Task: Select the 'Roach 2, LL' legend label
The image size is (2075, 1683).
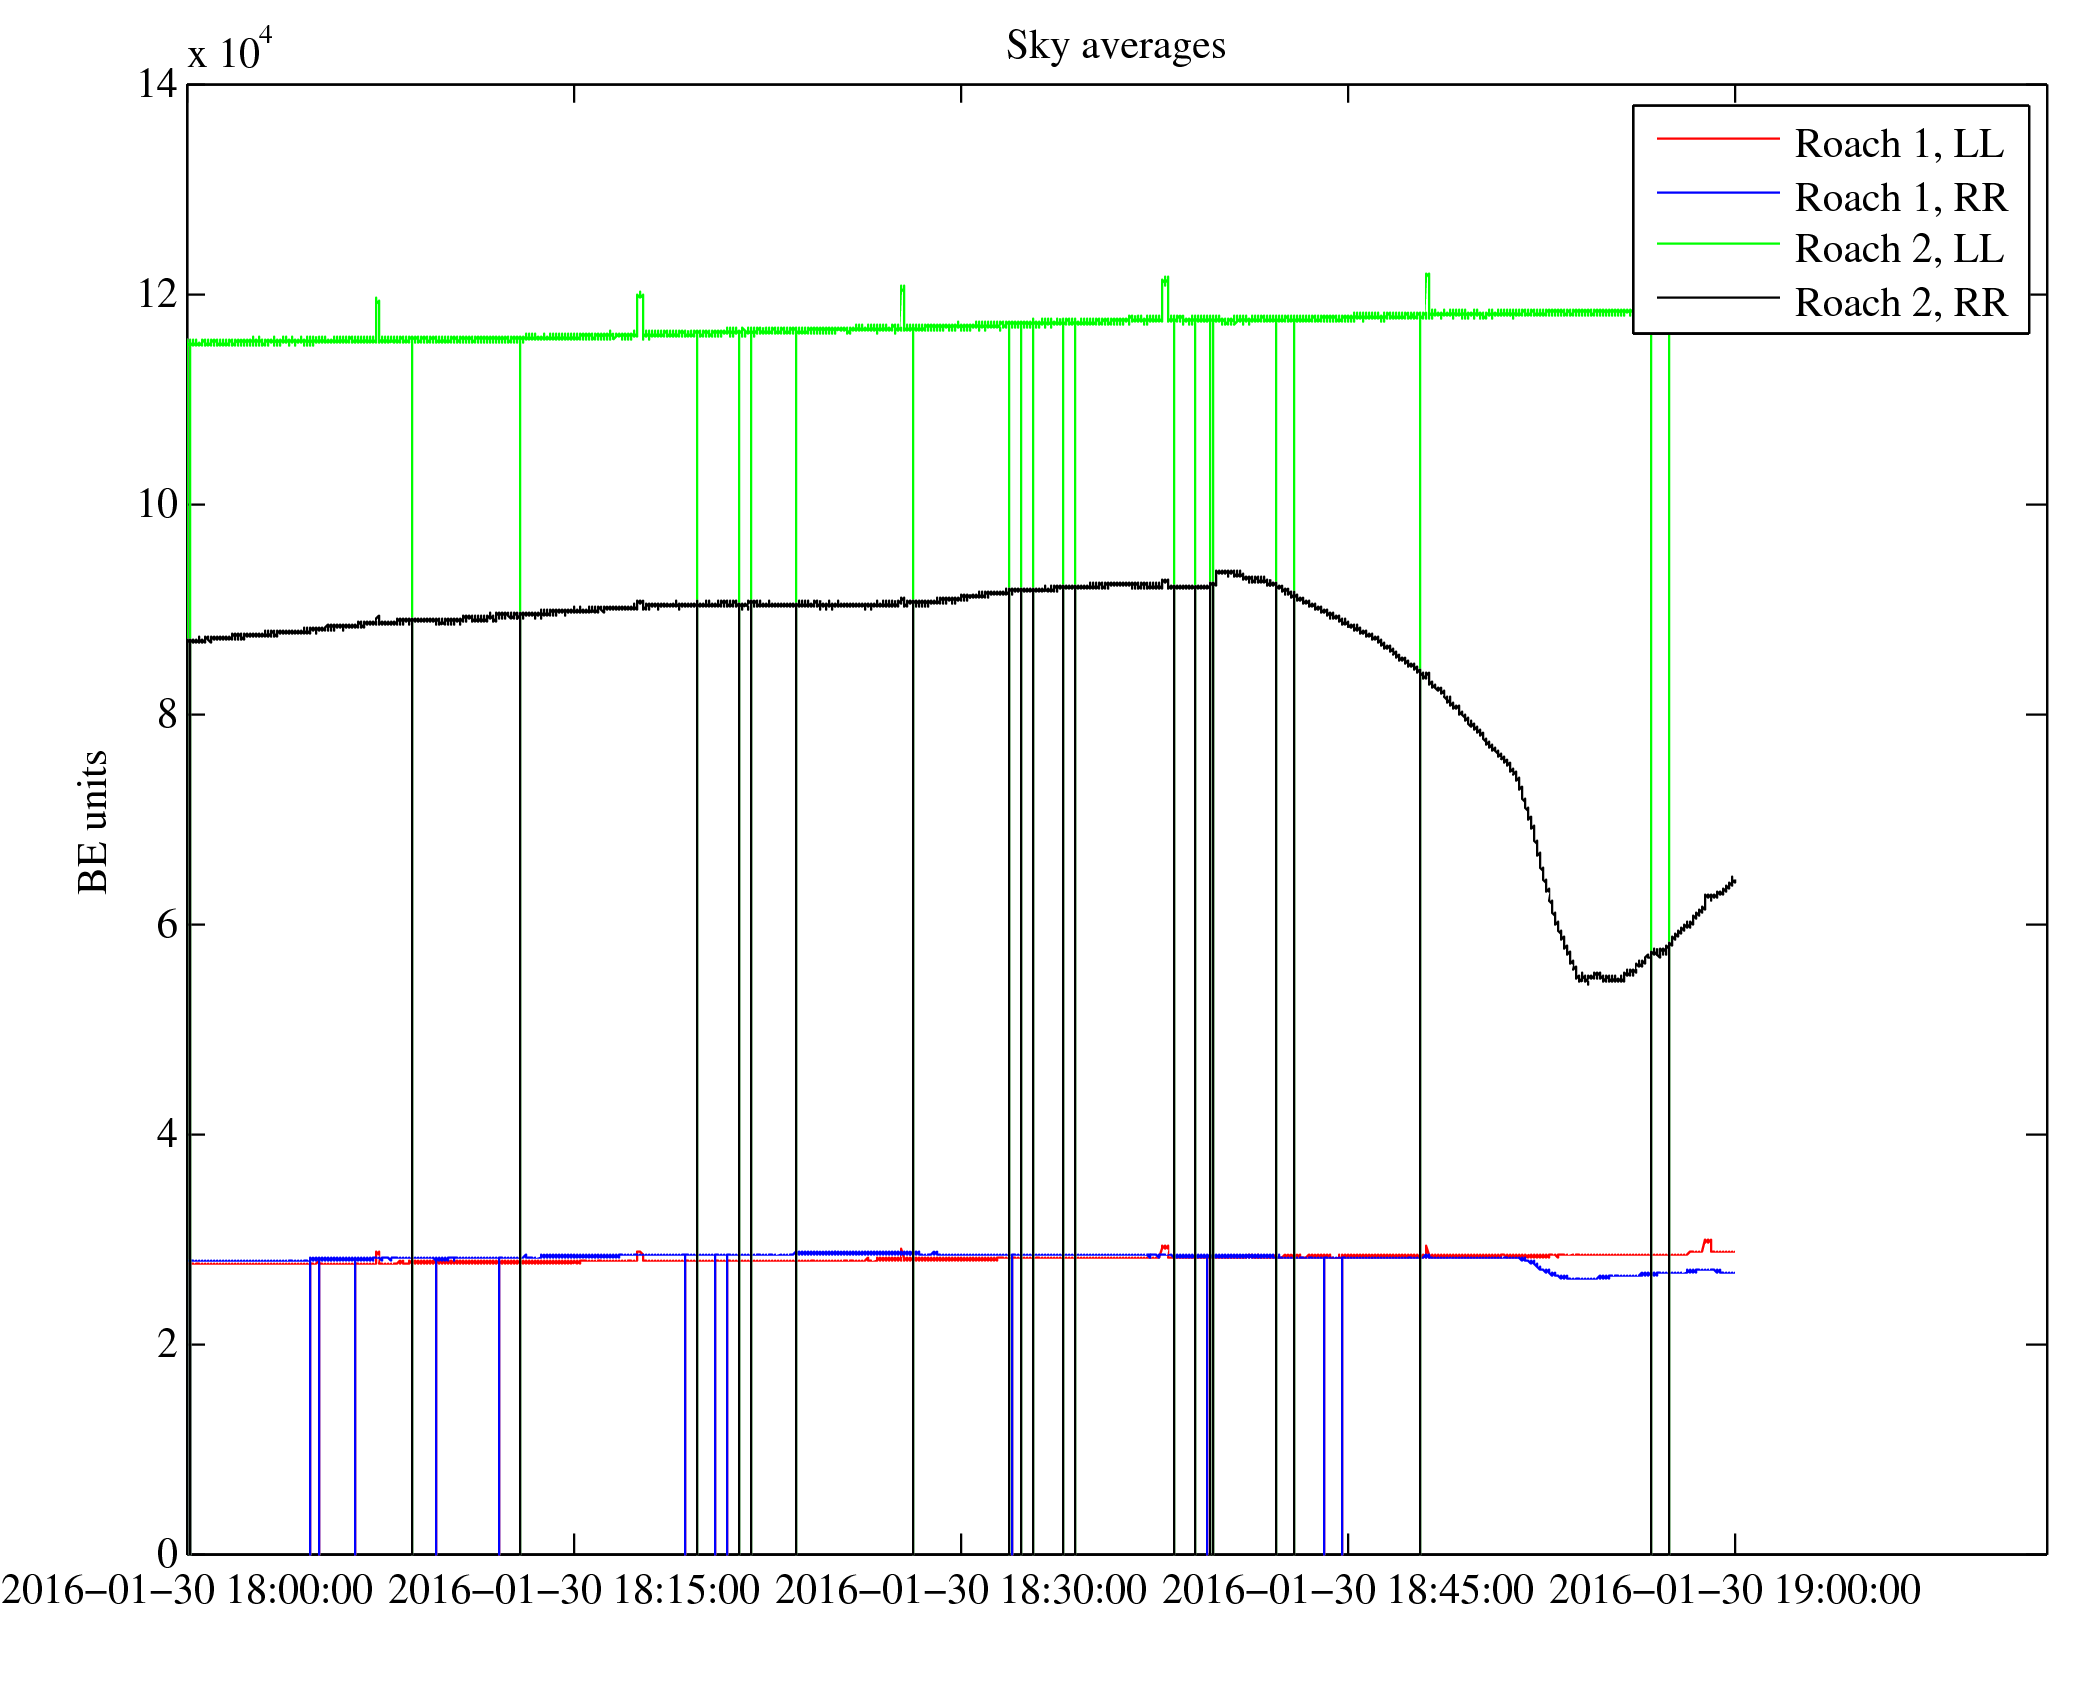Action: (x=1899, y=249)
